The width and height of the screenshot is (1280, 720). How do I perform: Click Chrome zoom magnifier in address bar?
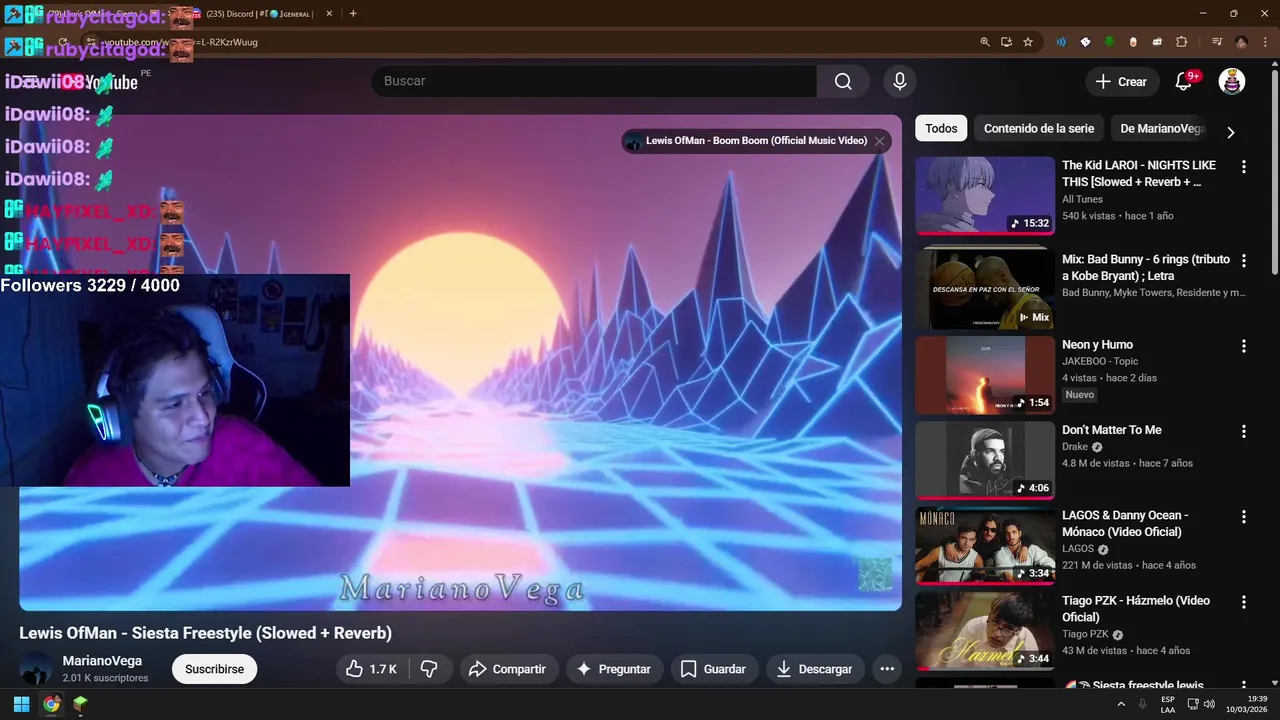985,42
